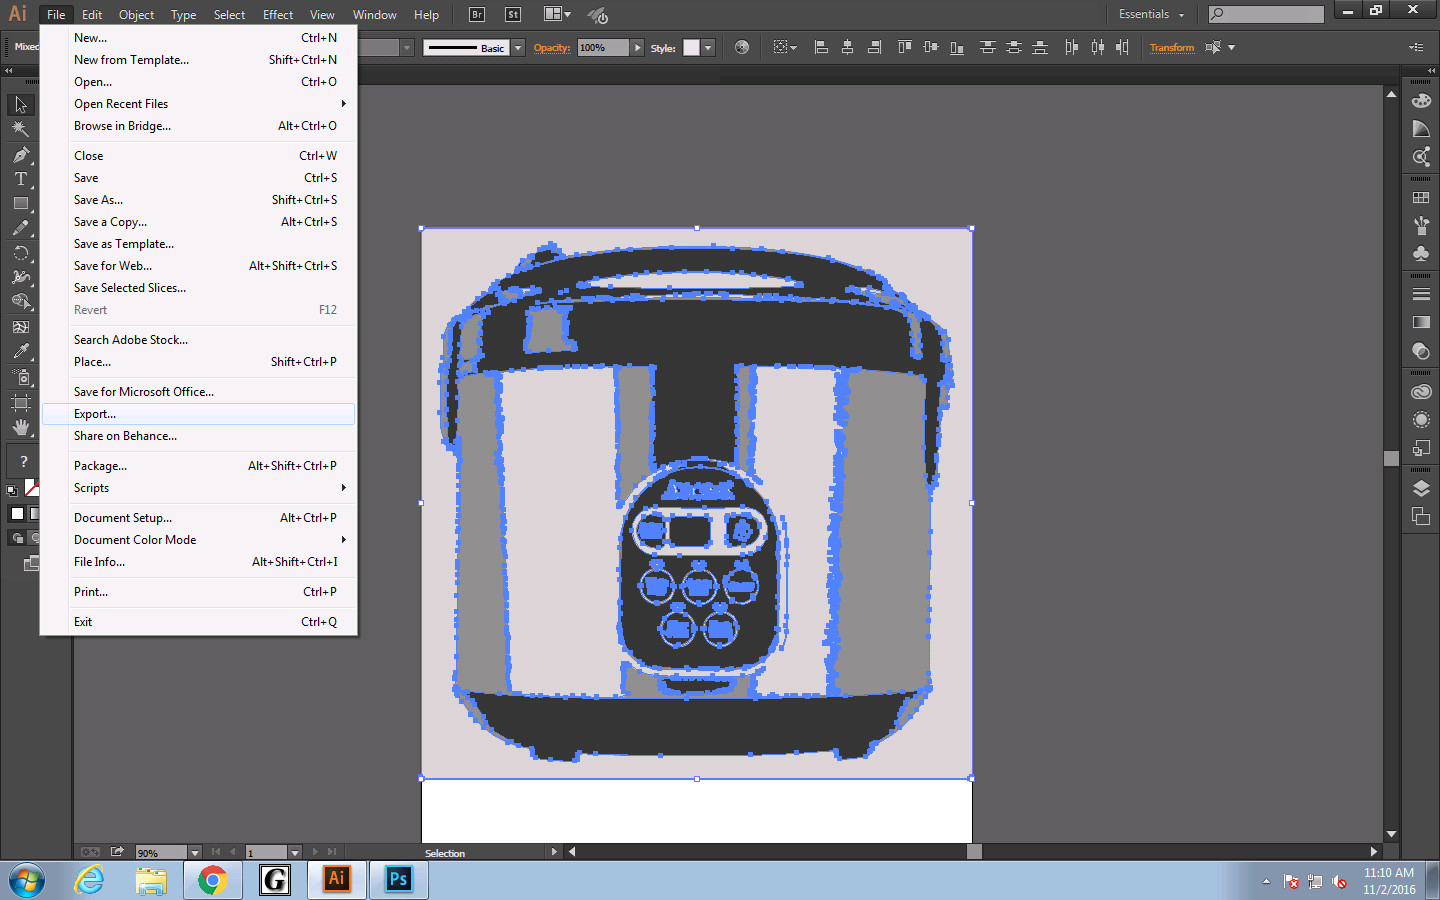Open the artboard navigation dropdown
1440x900 pixels.
pos(295,853)
